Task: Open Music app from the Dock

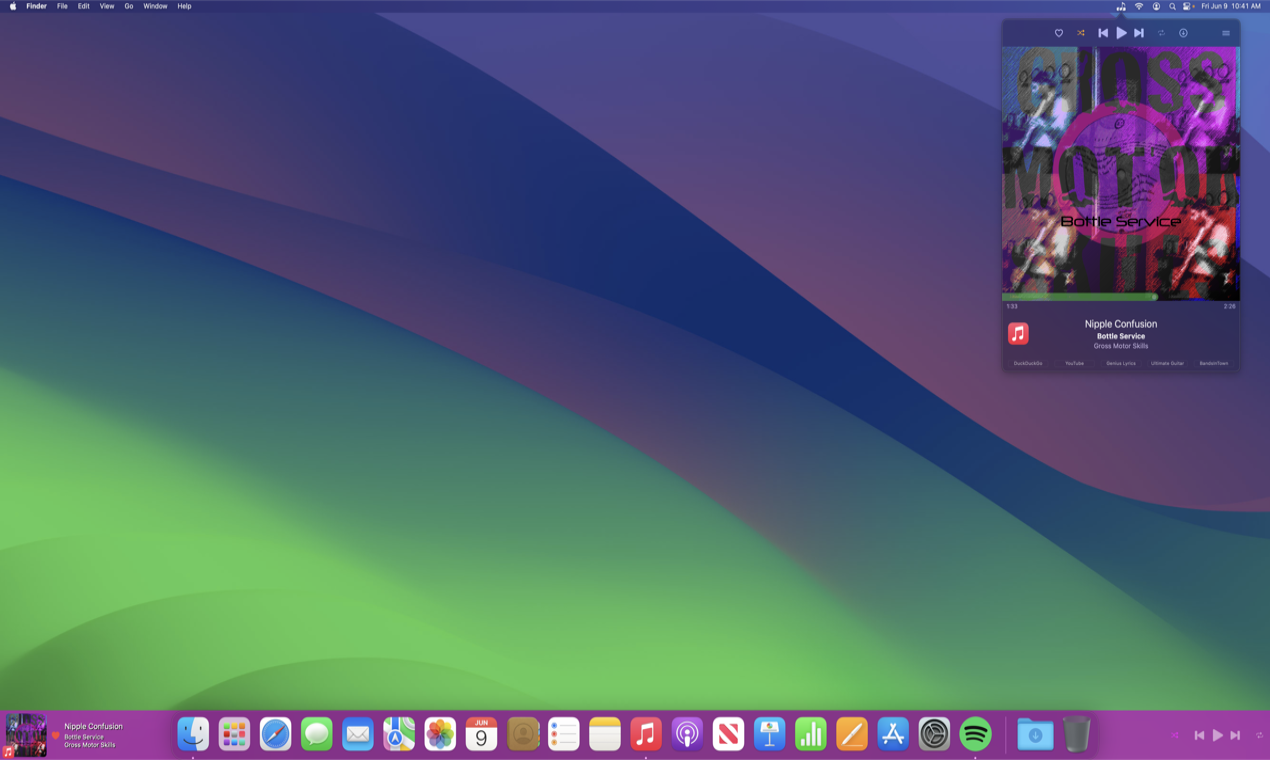Action: click(646, 734)
